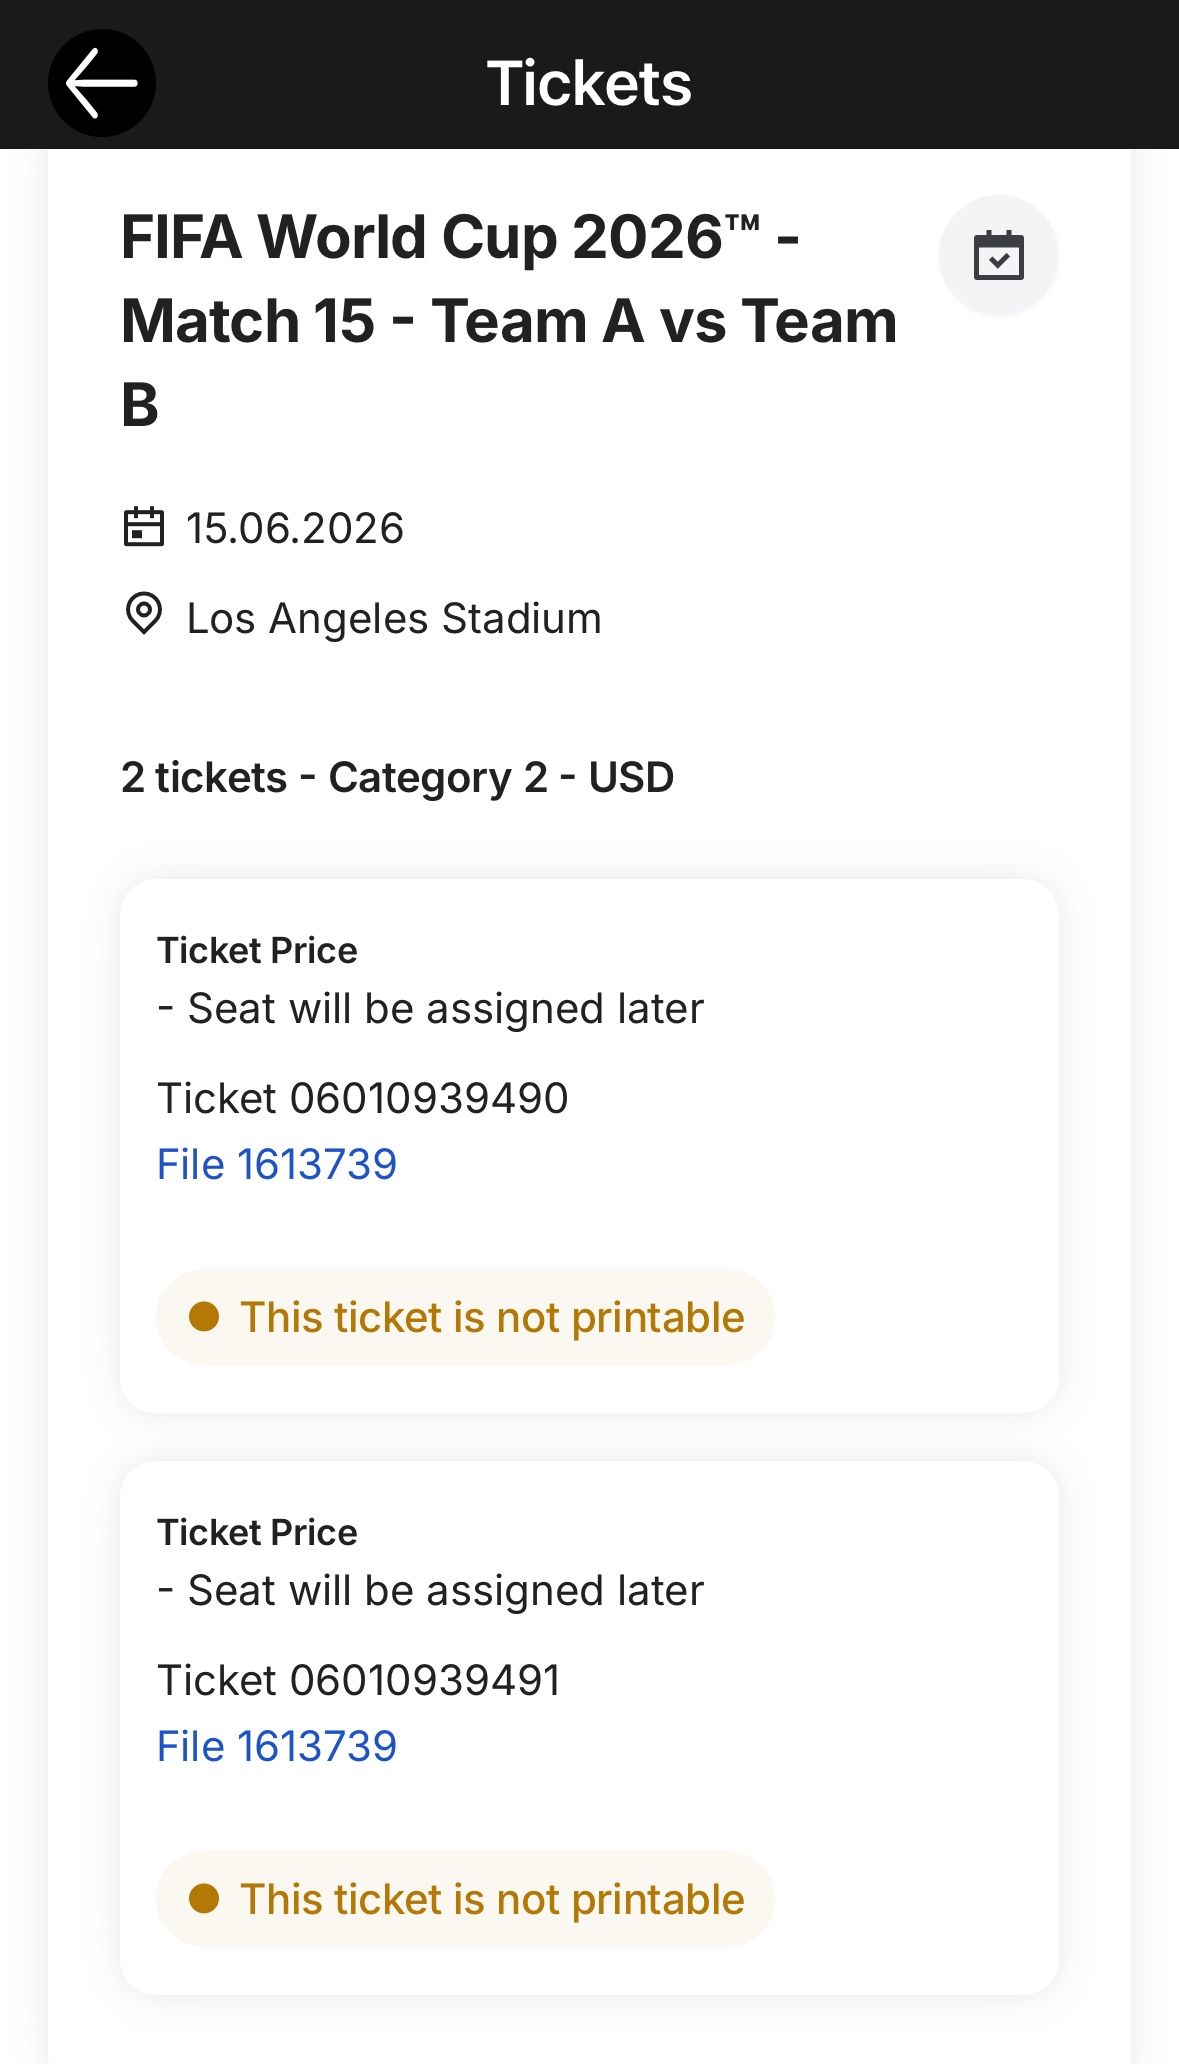Click the location pin icon

click(x=144, y=614)
